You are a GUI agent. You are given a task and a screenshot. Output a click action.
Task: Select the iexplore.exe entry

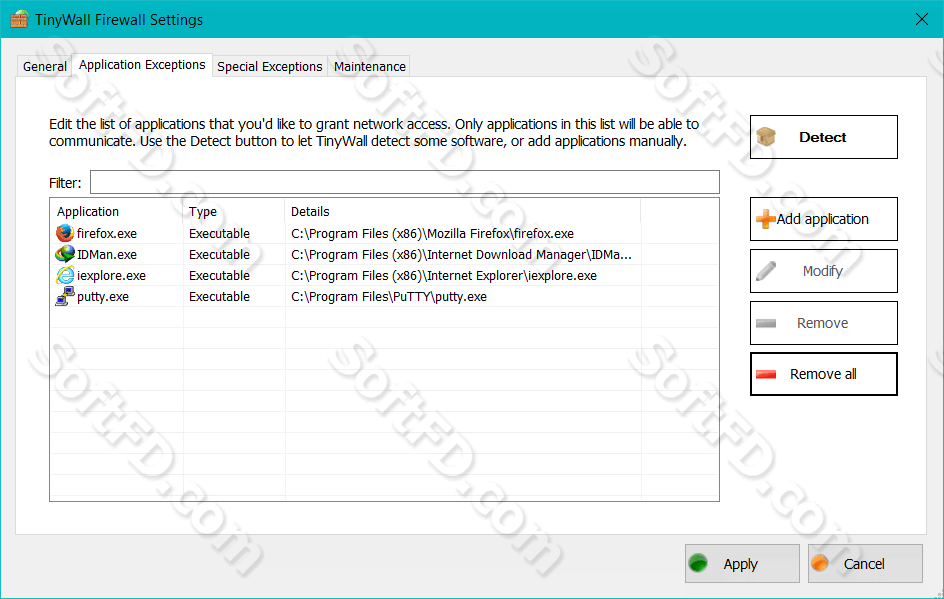[111, 276]
